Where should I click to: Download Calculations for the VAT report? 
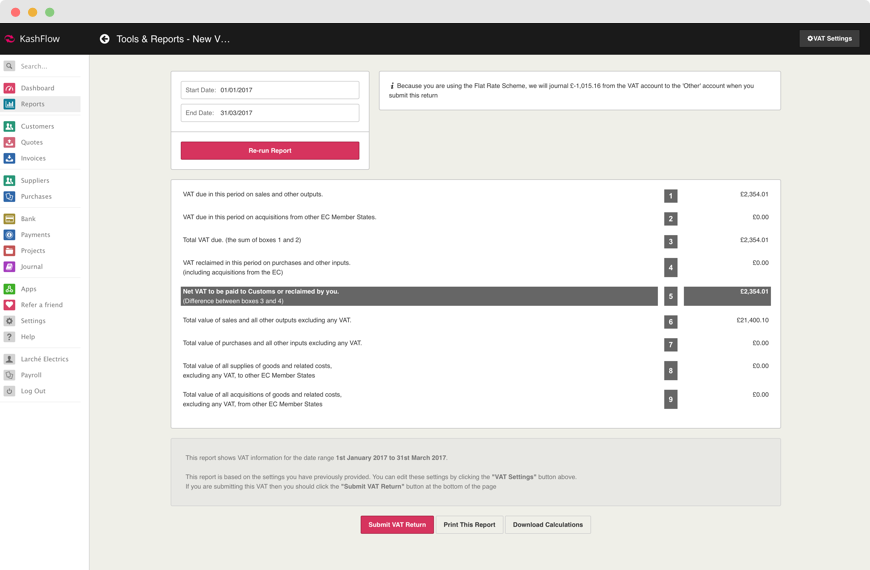click(548, 525)
